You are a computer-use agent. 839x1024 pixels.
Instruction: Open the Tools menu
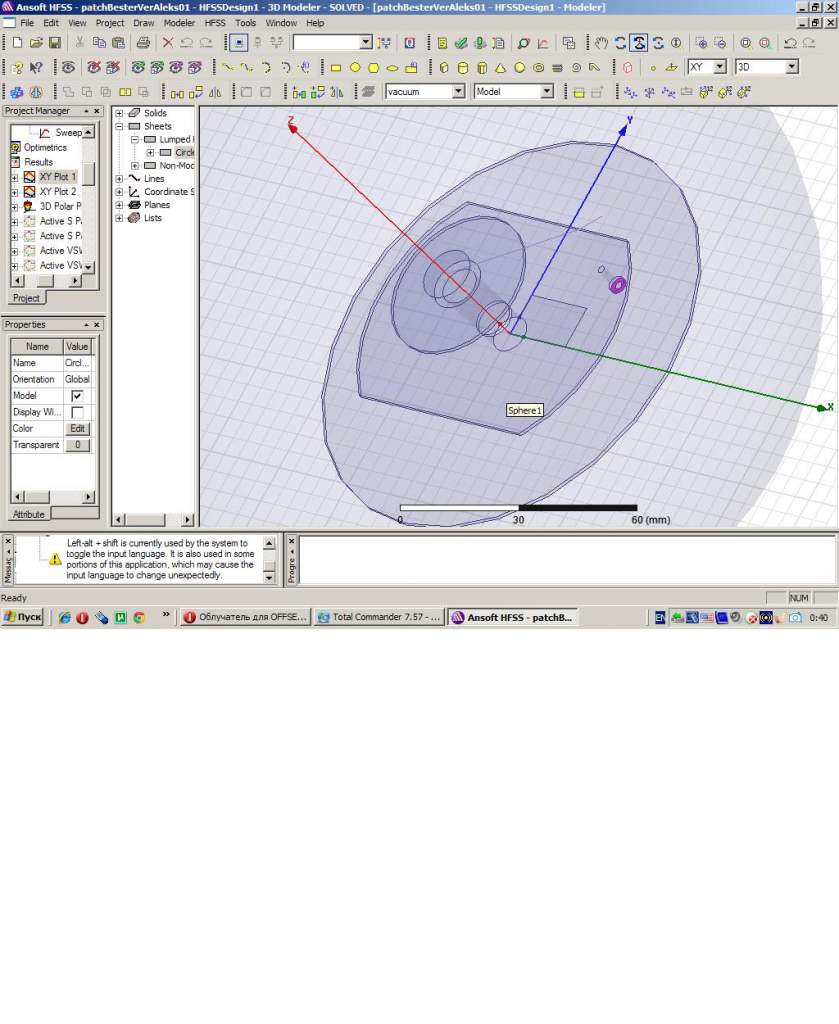245,23
